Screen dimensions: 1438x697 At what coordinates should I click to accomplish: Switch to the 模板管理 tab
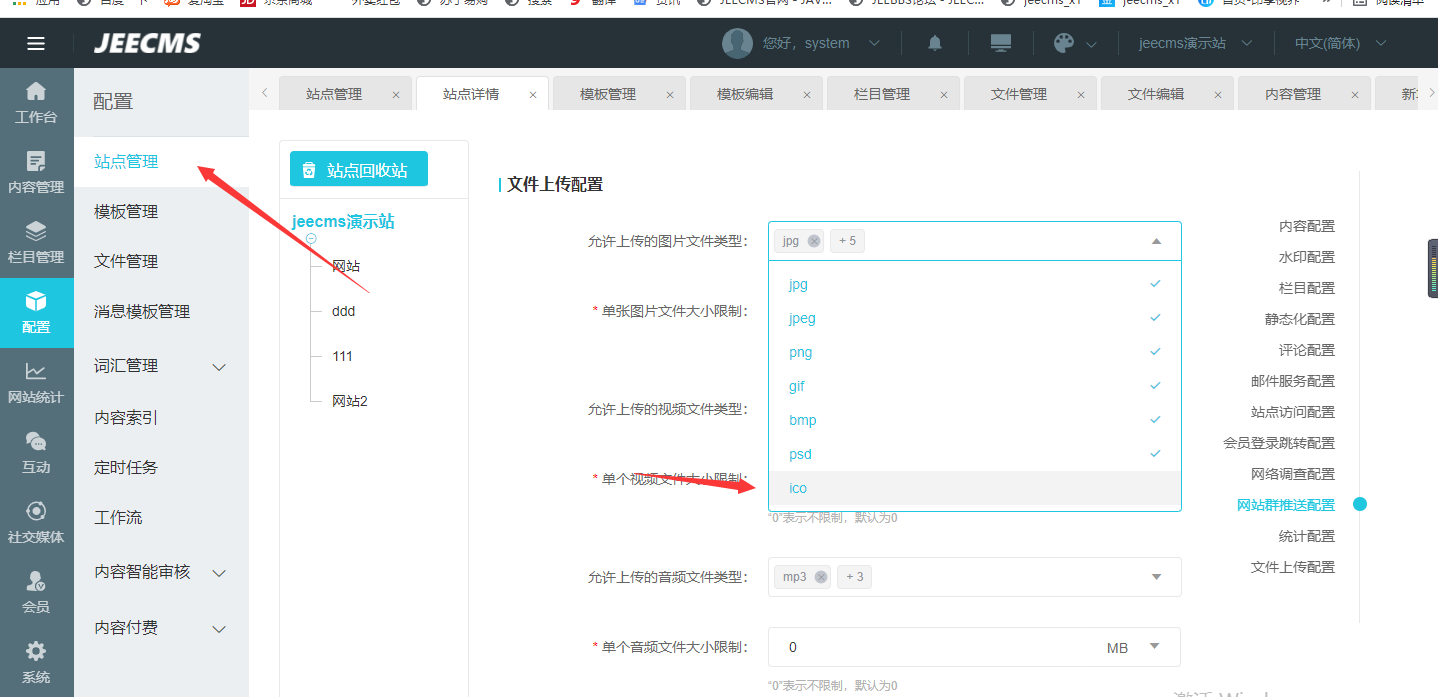[608, 94]
